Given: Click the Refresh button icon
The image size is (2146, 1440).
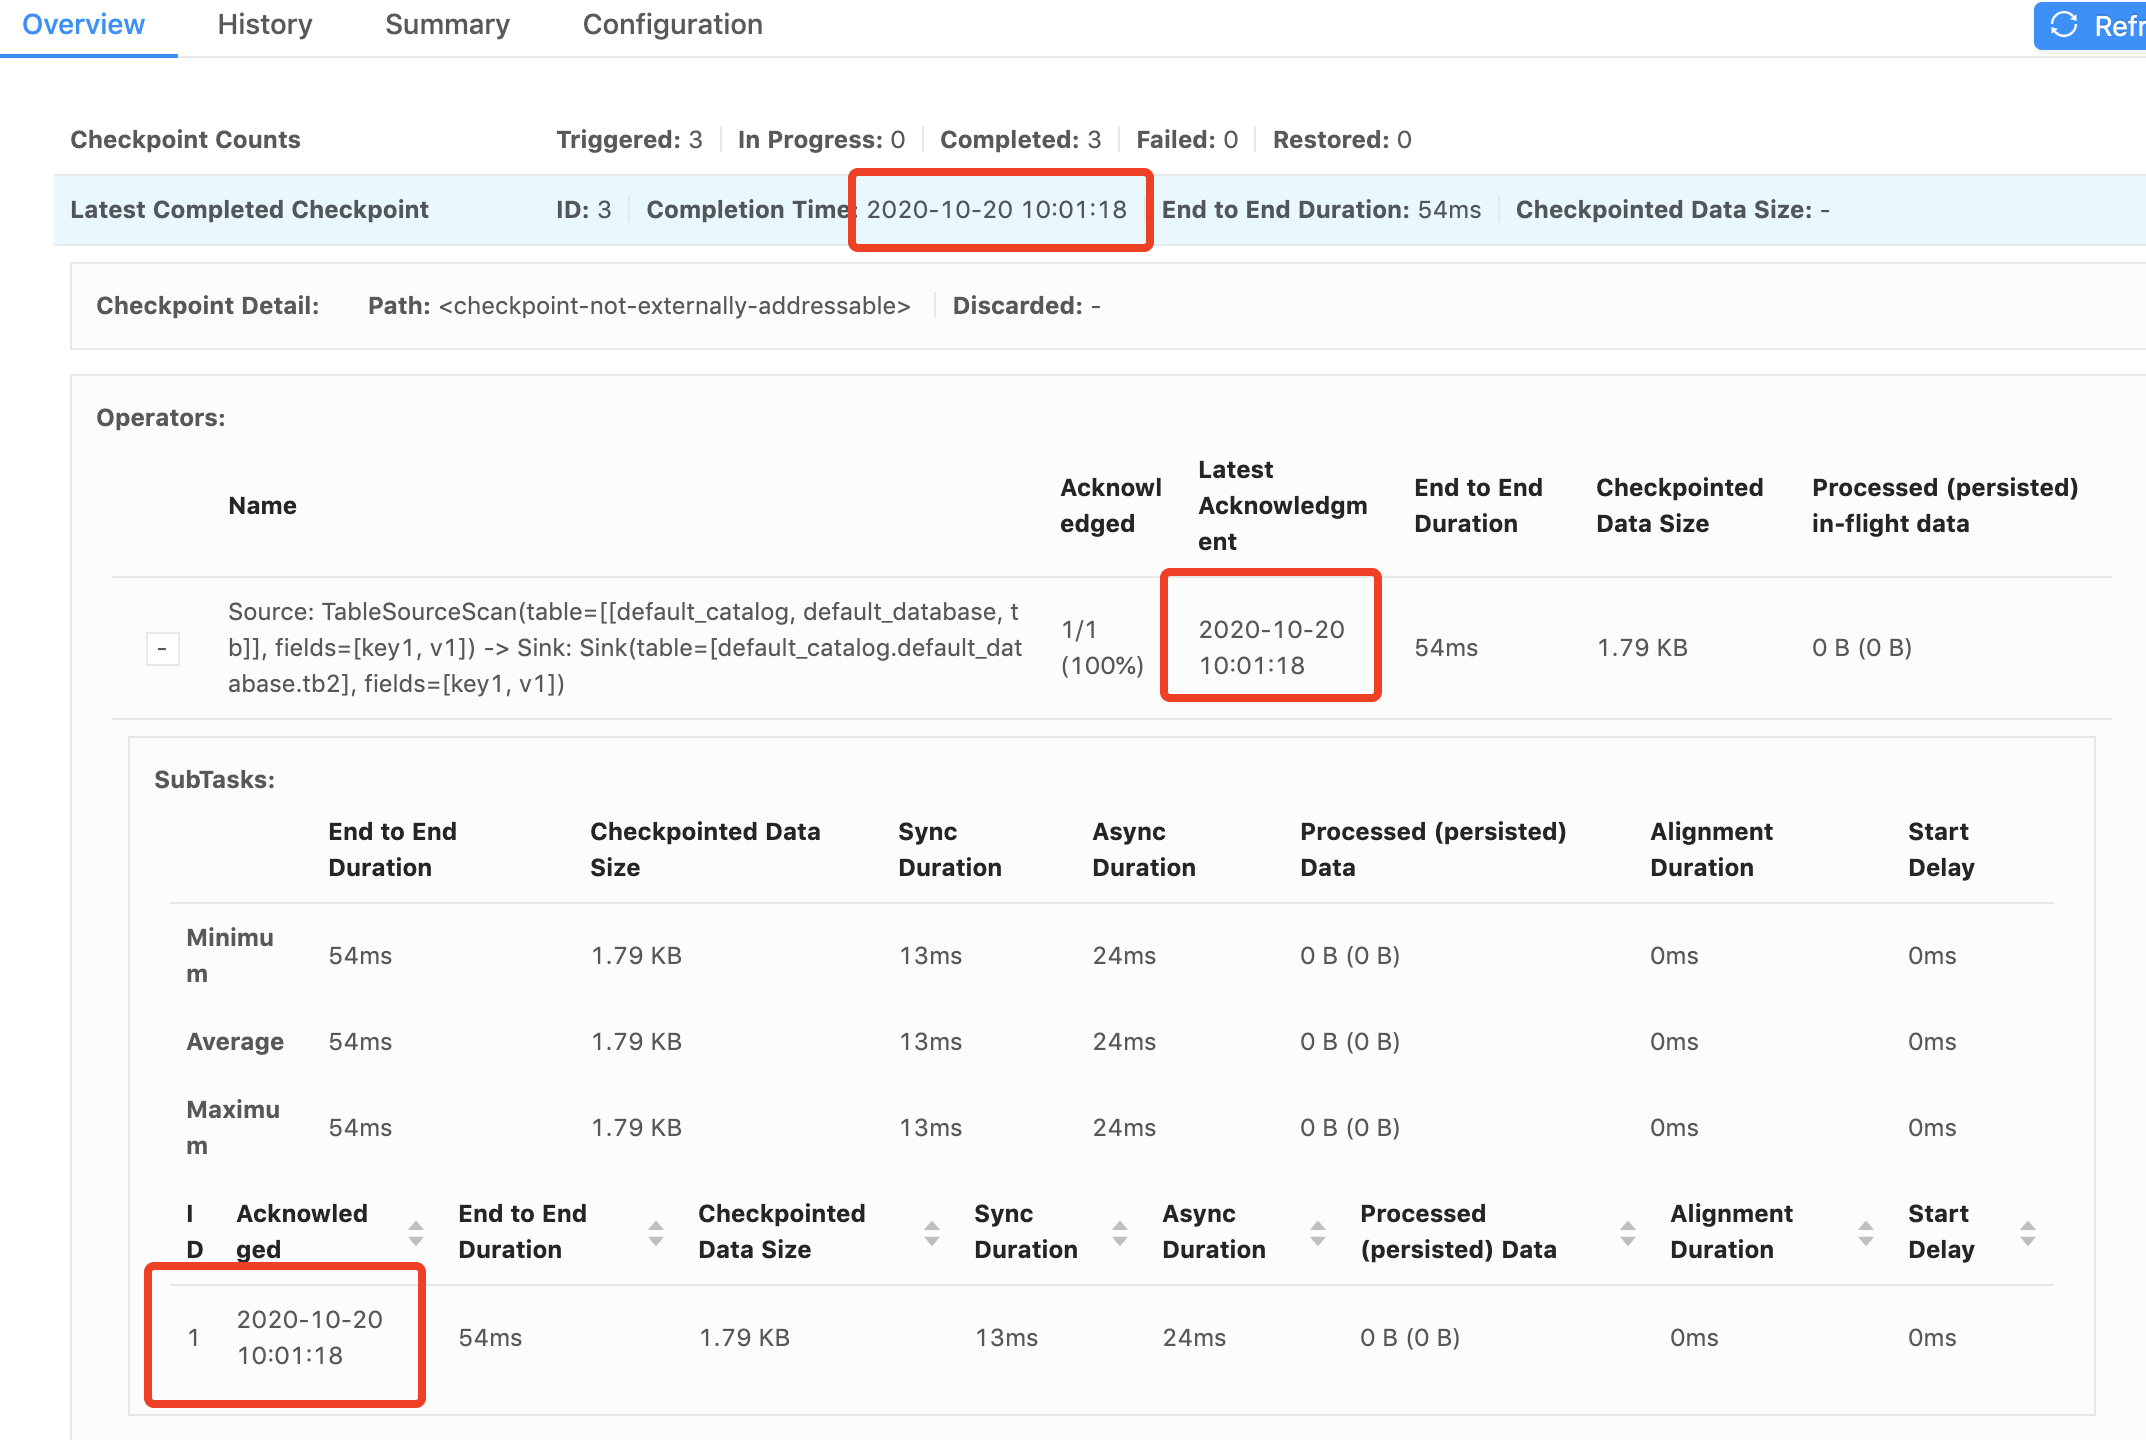Looking at the screenshot, I should [x=2065, y=25].
